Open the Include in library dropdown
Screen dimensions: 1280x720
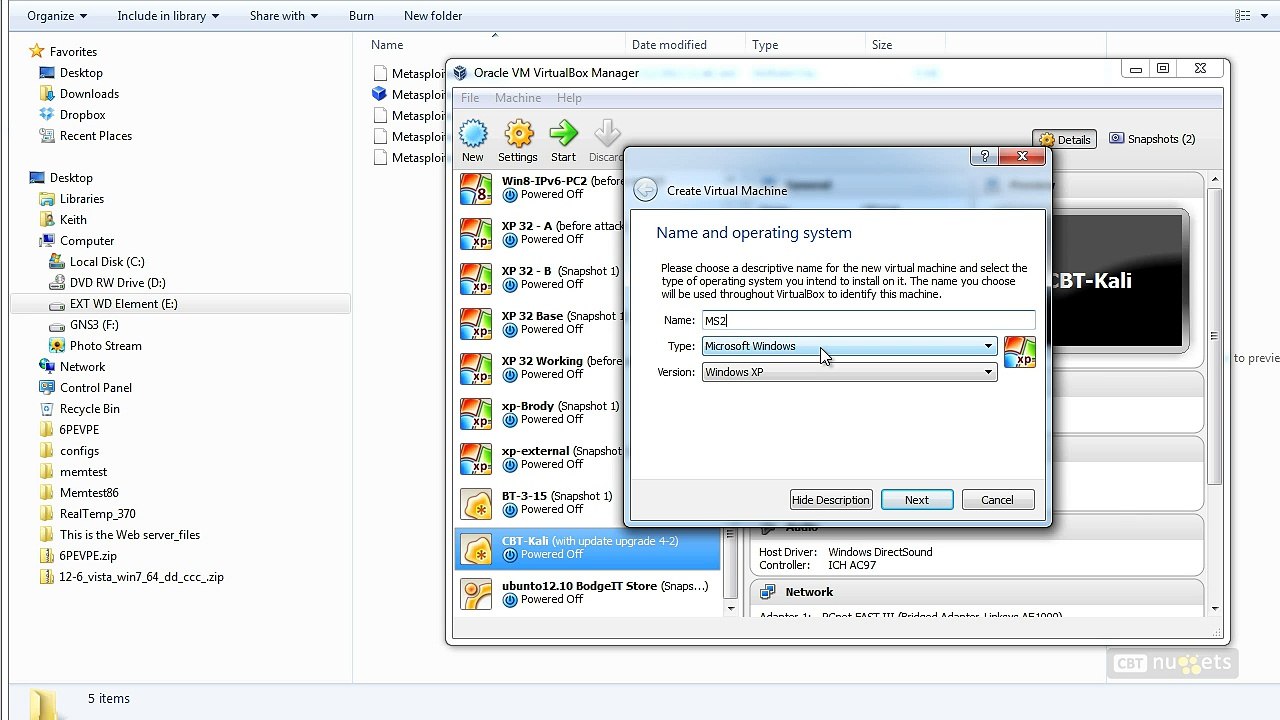click(168, 16)
